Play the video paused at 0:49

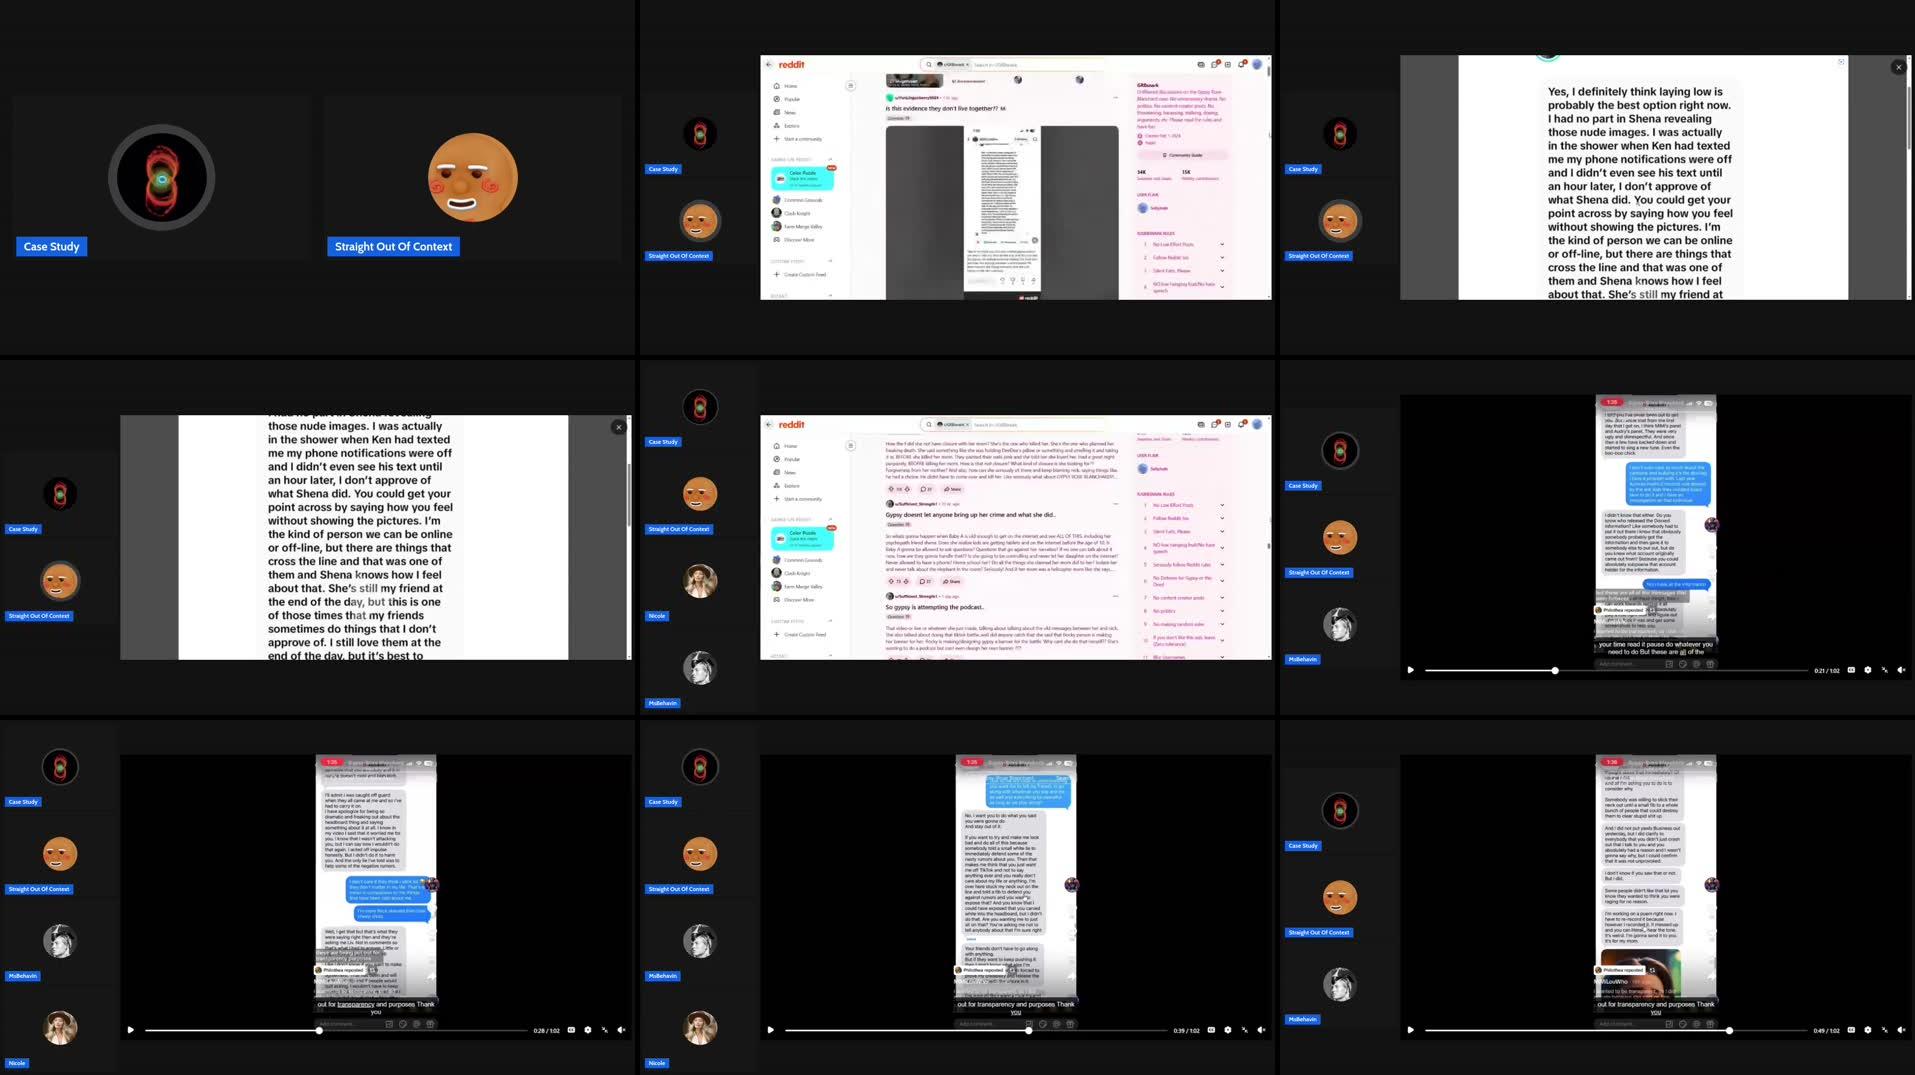pos(1410,1030)
